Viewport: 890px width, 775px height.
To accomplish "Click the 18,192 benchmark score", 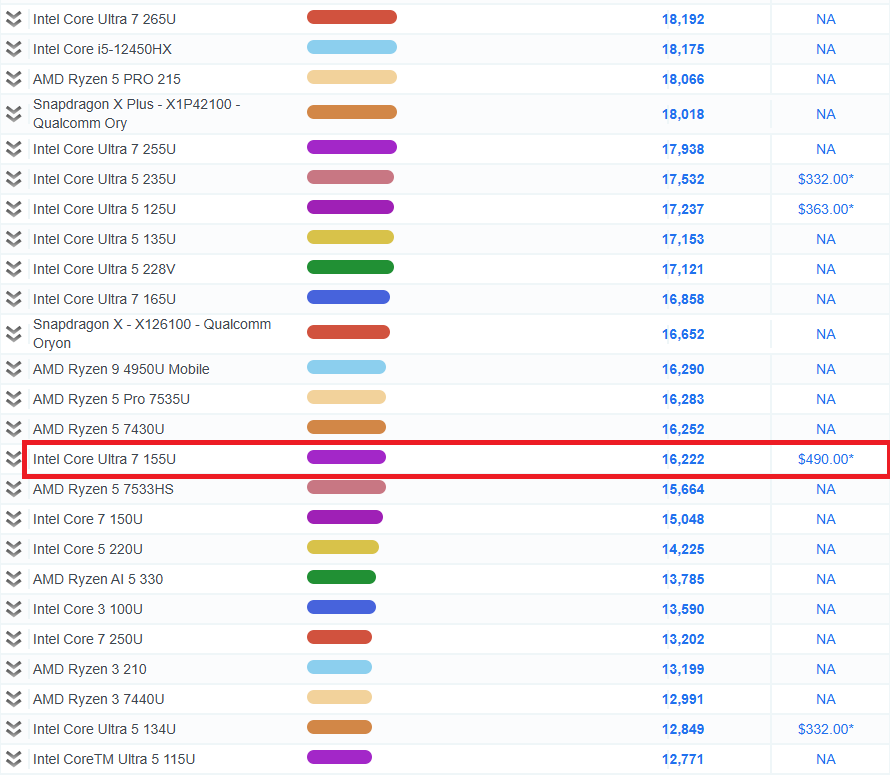I will (x=683, y=19).
